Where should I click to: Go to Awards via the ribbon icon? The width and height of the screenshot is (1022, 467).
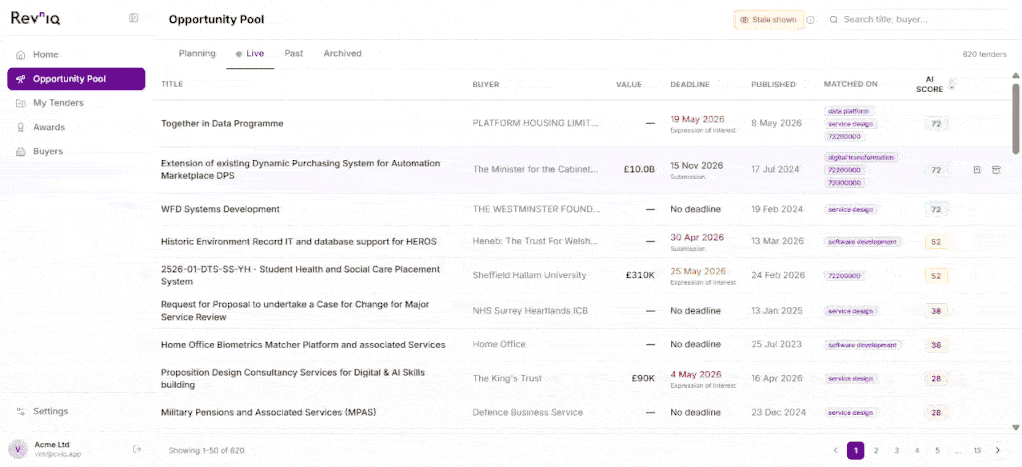21,127
